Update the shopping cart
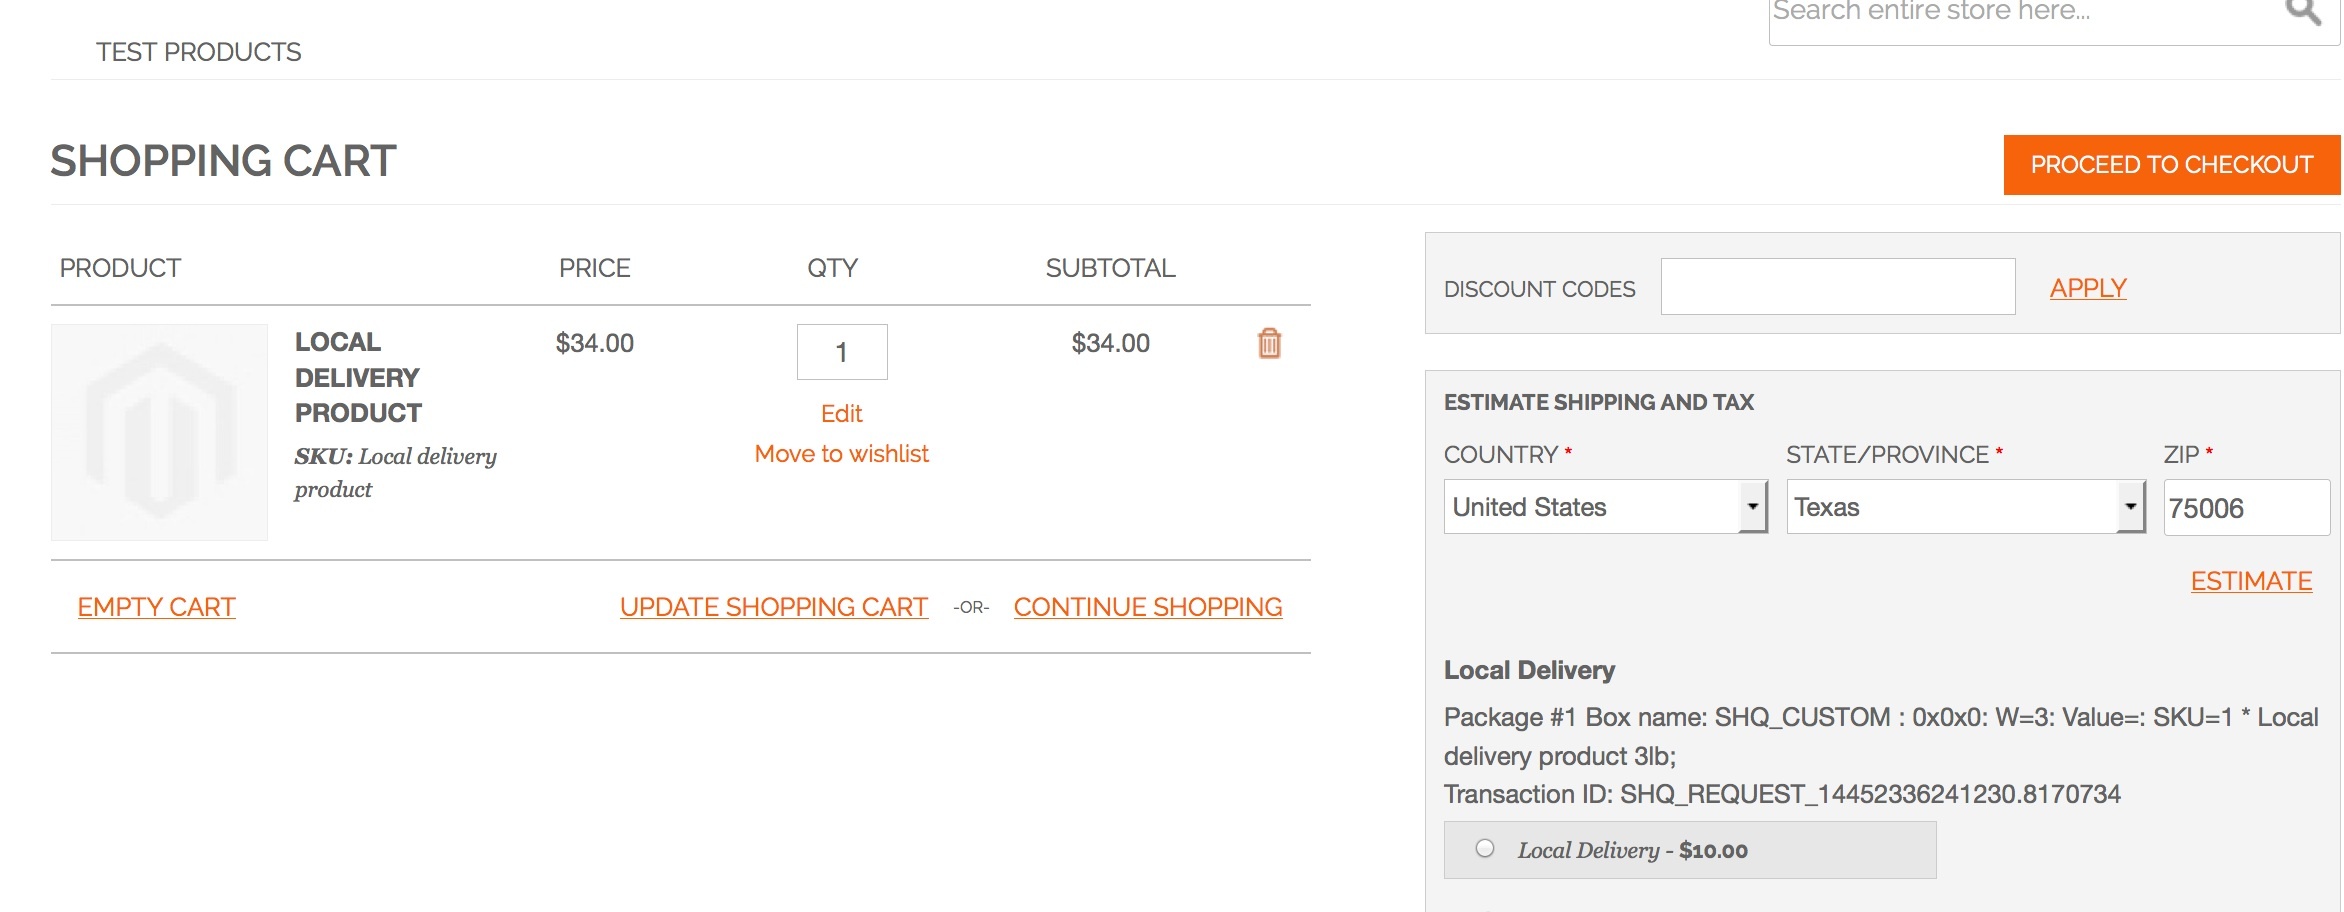 click(x=773, y=607)
